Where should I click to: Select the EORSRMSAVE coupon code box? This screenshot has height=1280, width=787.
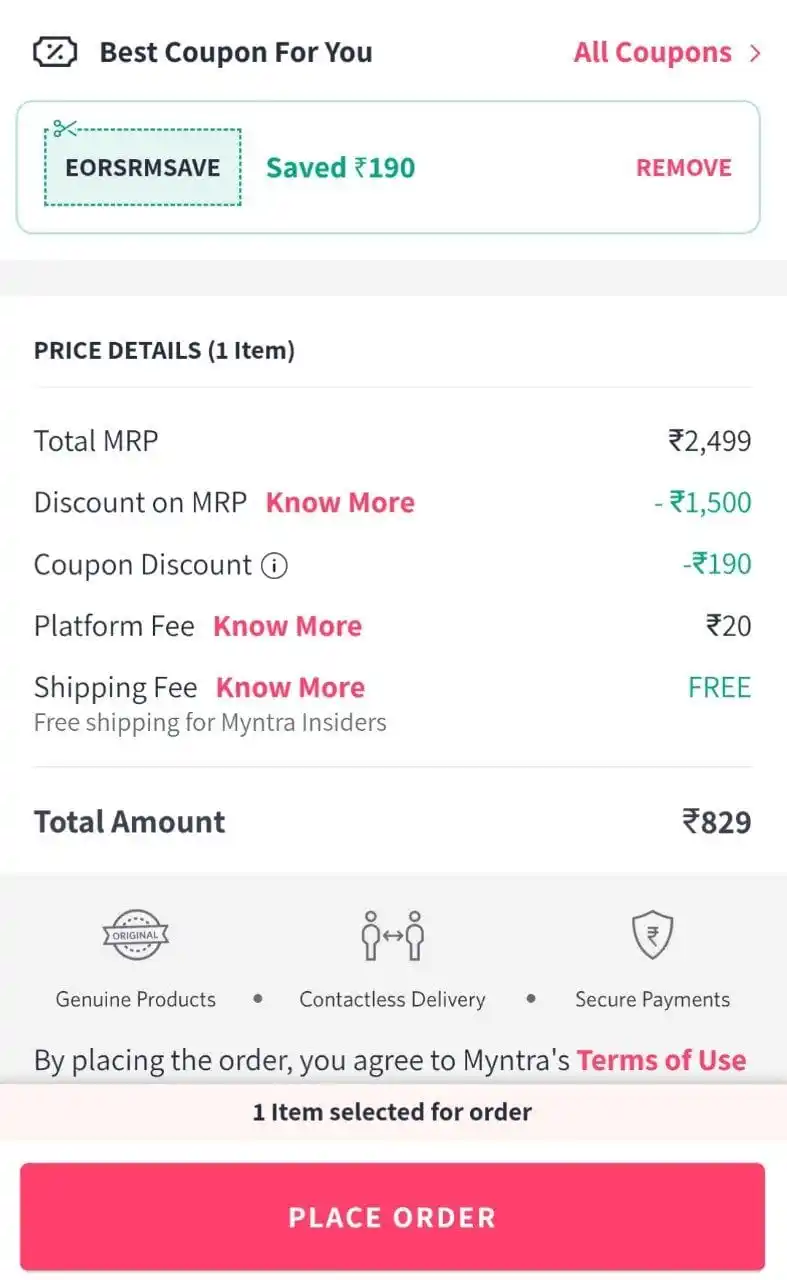pyautogui.click(x=141, y=166)
